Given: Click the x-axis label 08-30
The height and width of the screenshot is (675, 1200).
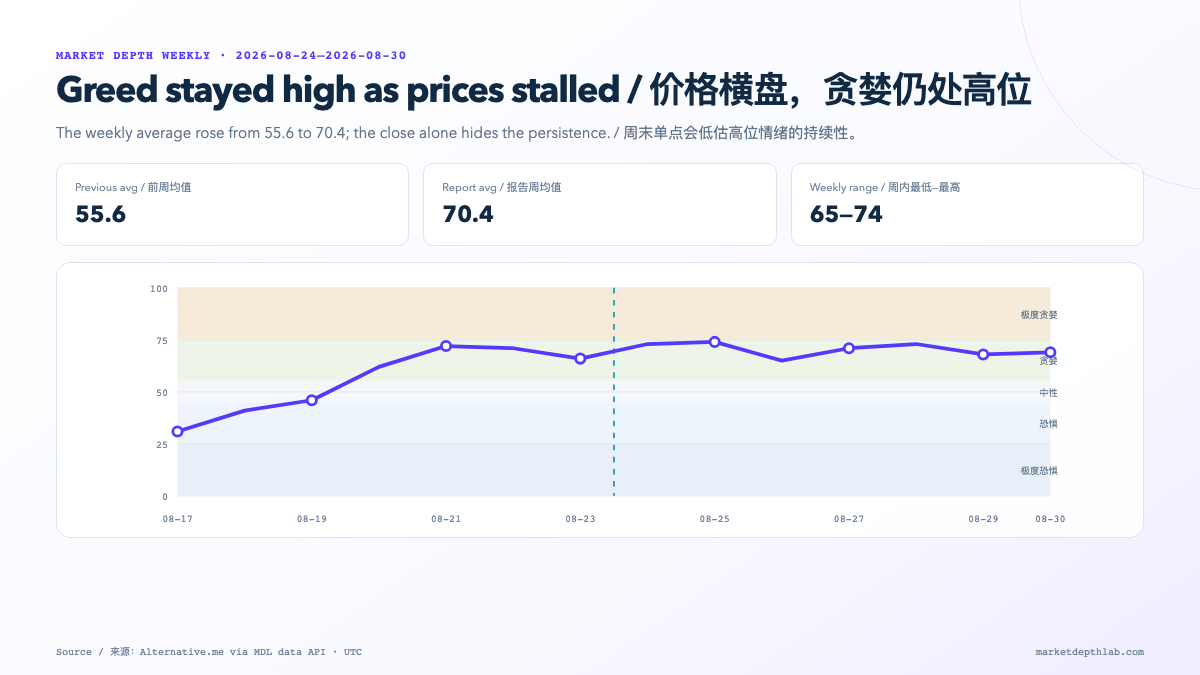Looking at the screenshot, I should 1050,519.
